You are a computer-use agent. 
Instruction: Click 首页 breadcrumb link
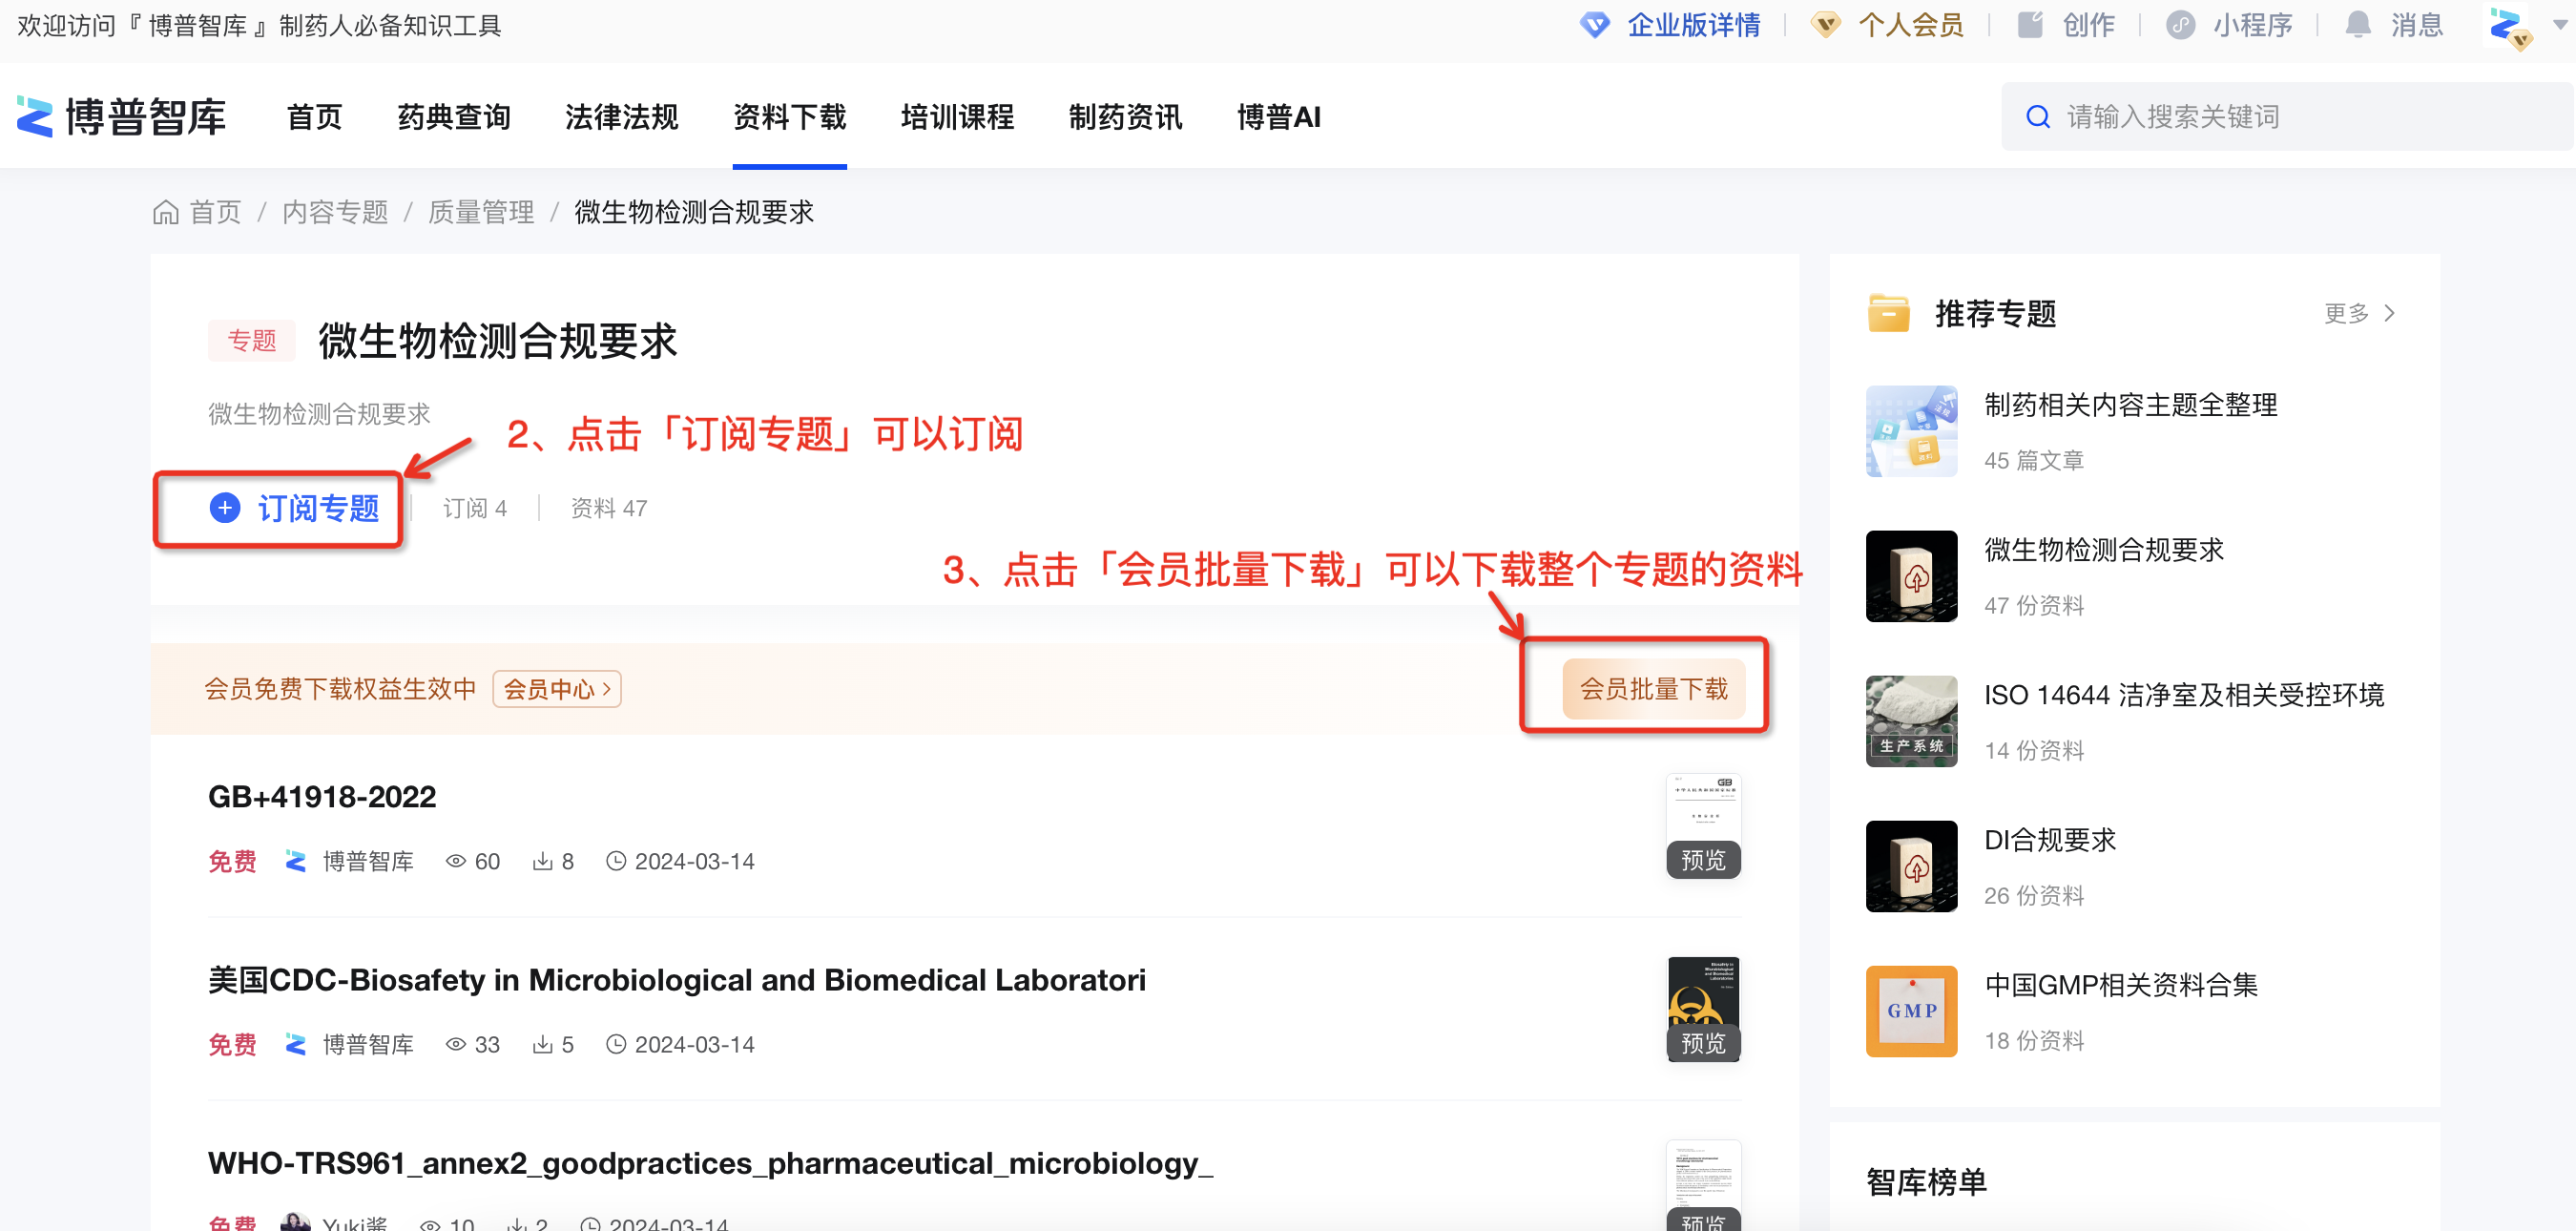[215, 212]
